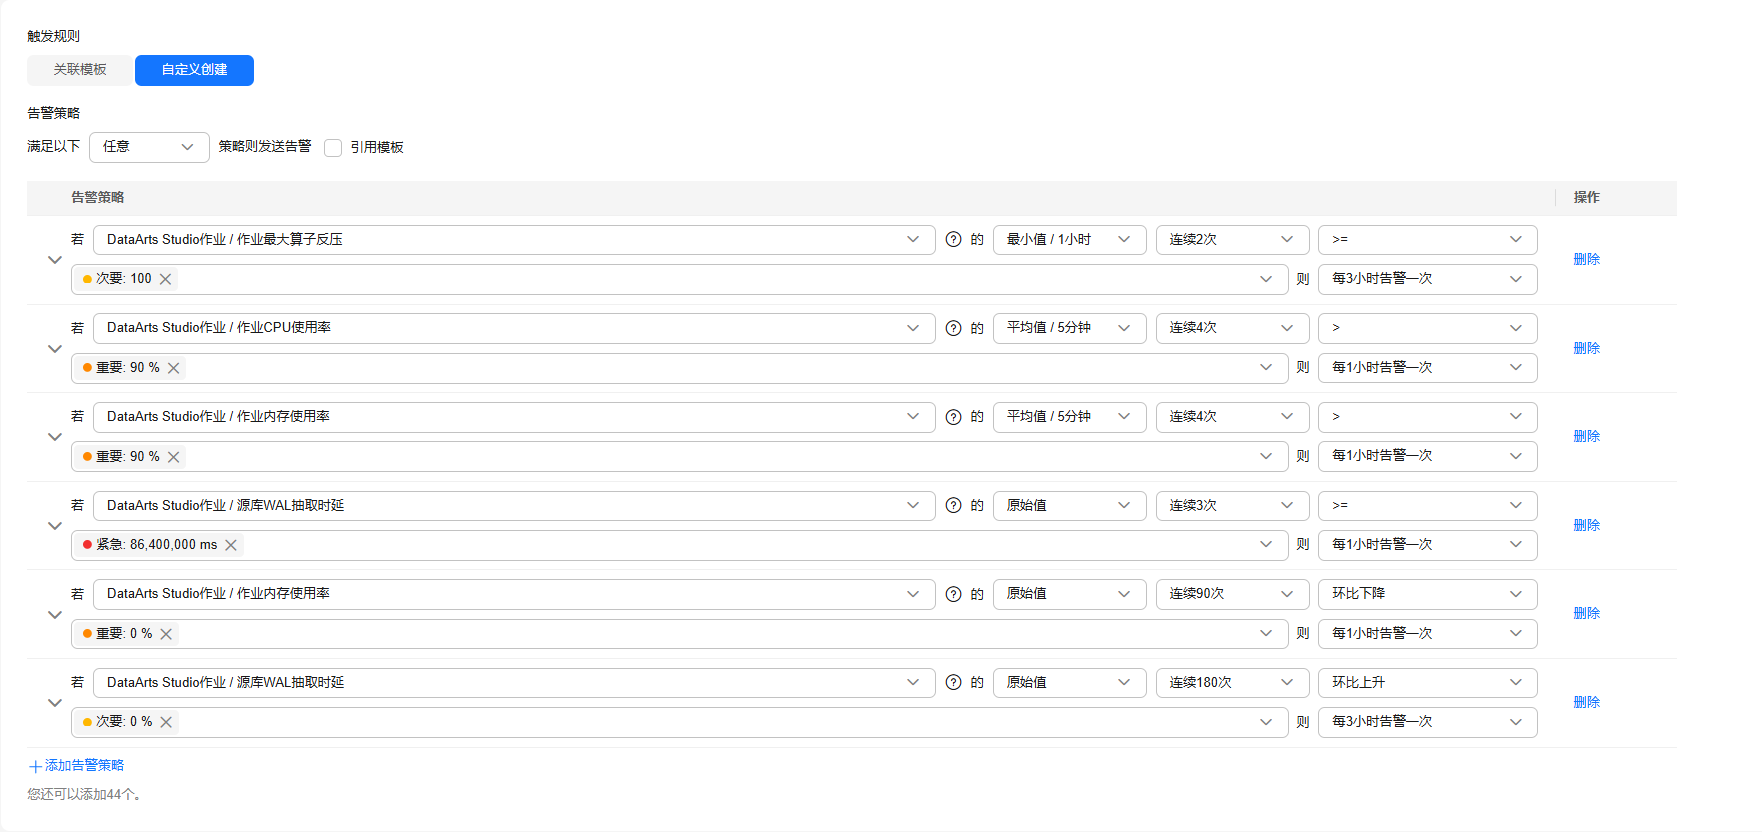Remove the 次要: 100 threshold tag
The width and height of the screenshot is (1762, 832).
point(166,279)
